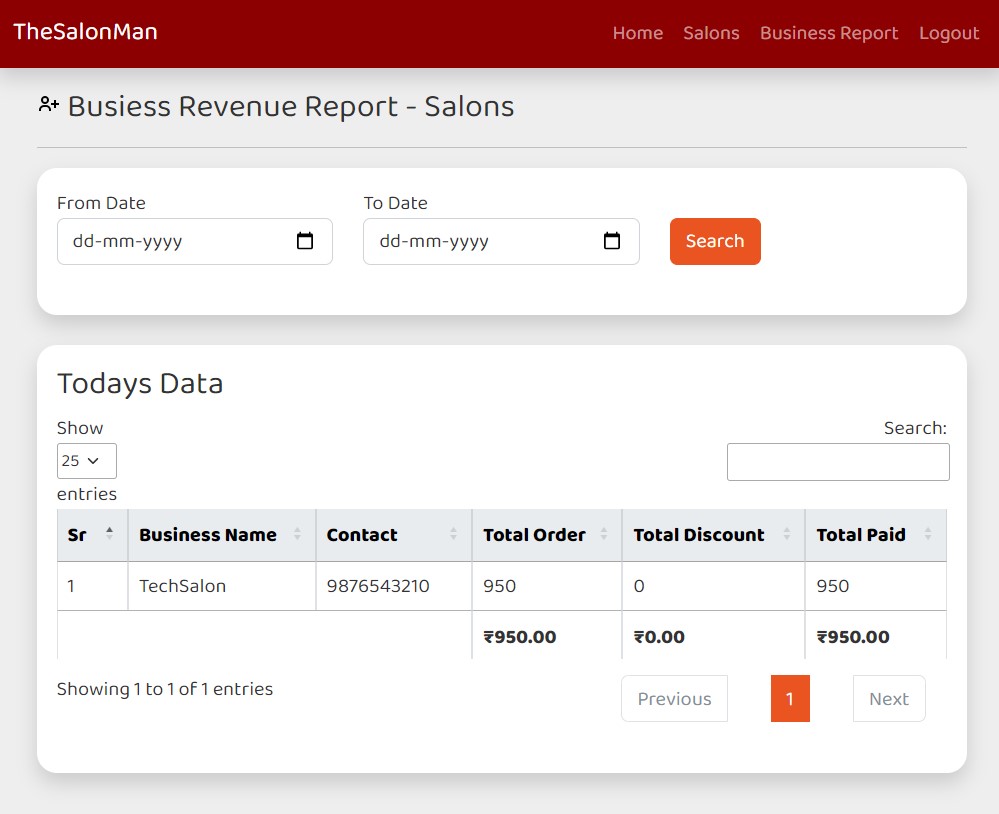Click the ₹950.00 Total Paid footer value
The width and height of the screenshot is (999, 814).
(x=853, y=637)
